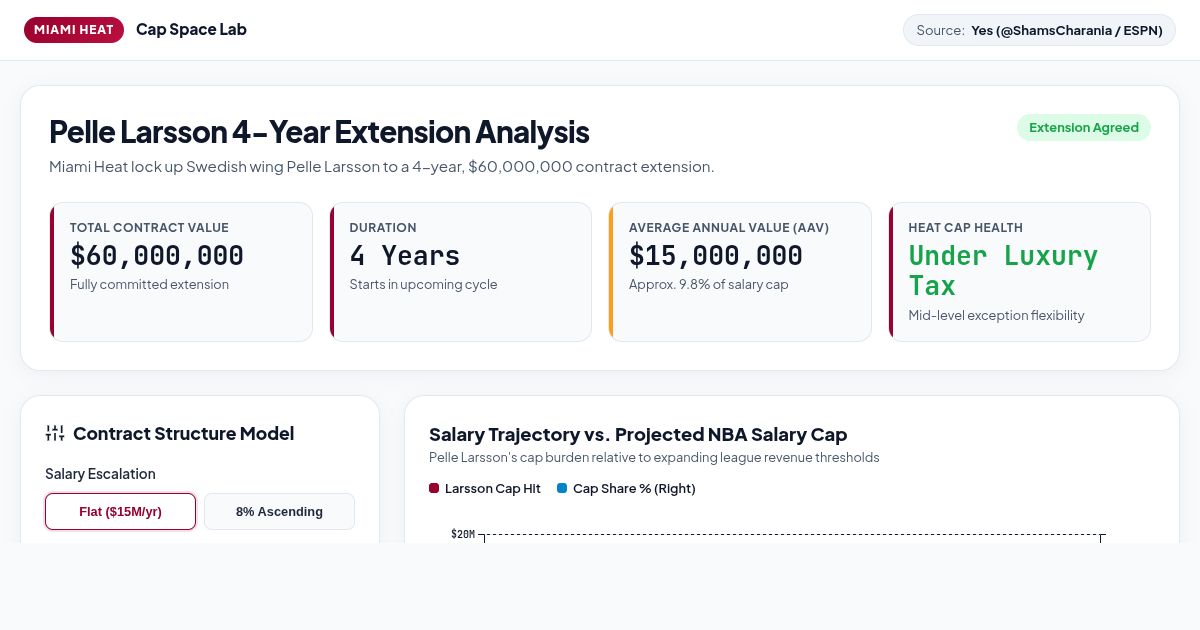Screen dimensions: 1200x630
Task: Click Approx. 9.8% of salary cap text
Action: click(x=709, y=284)
